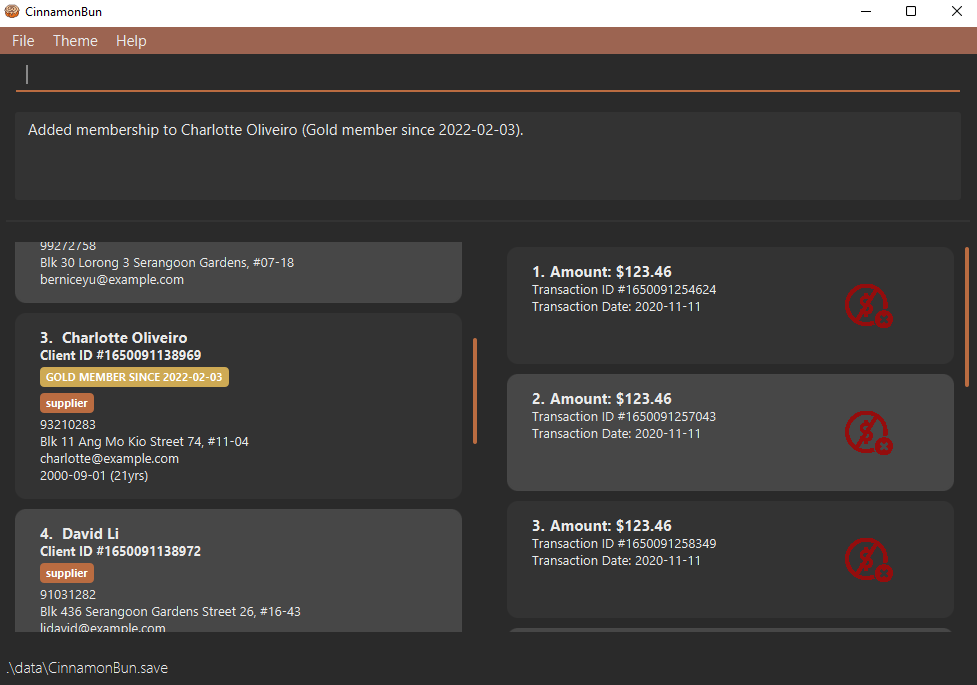Viewport: 977px width, 685px height.
Task: Click email berniceyu@example.com
Action: 112,280
